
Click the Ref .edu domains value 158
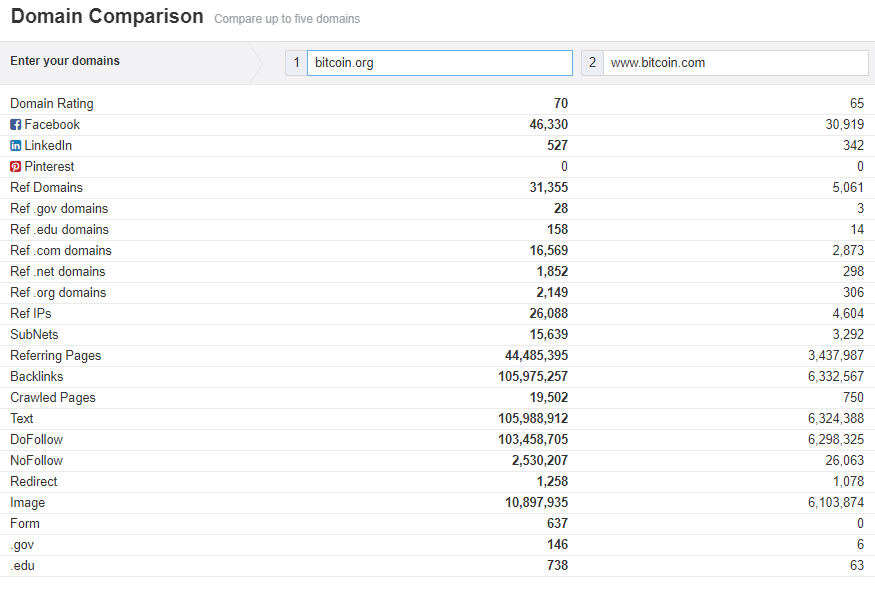click(557, 229)
